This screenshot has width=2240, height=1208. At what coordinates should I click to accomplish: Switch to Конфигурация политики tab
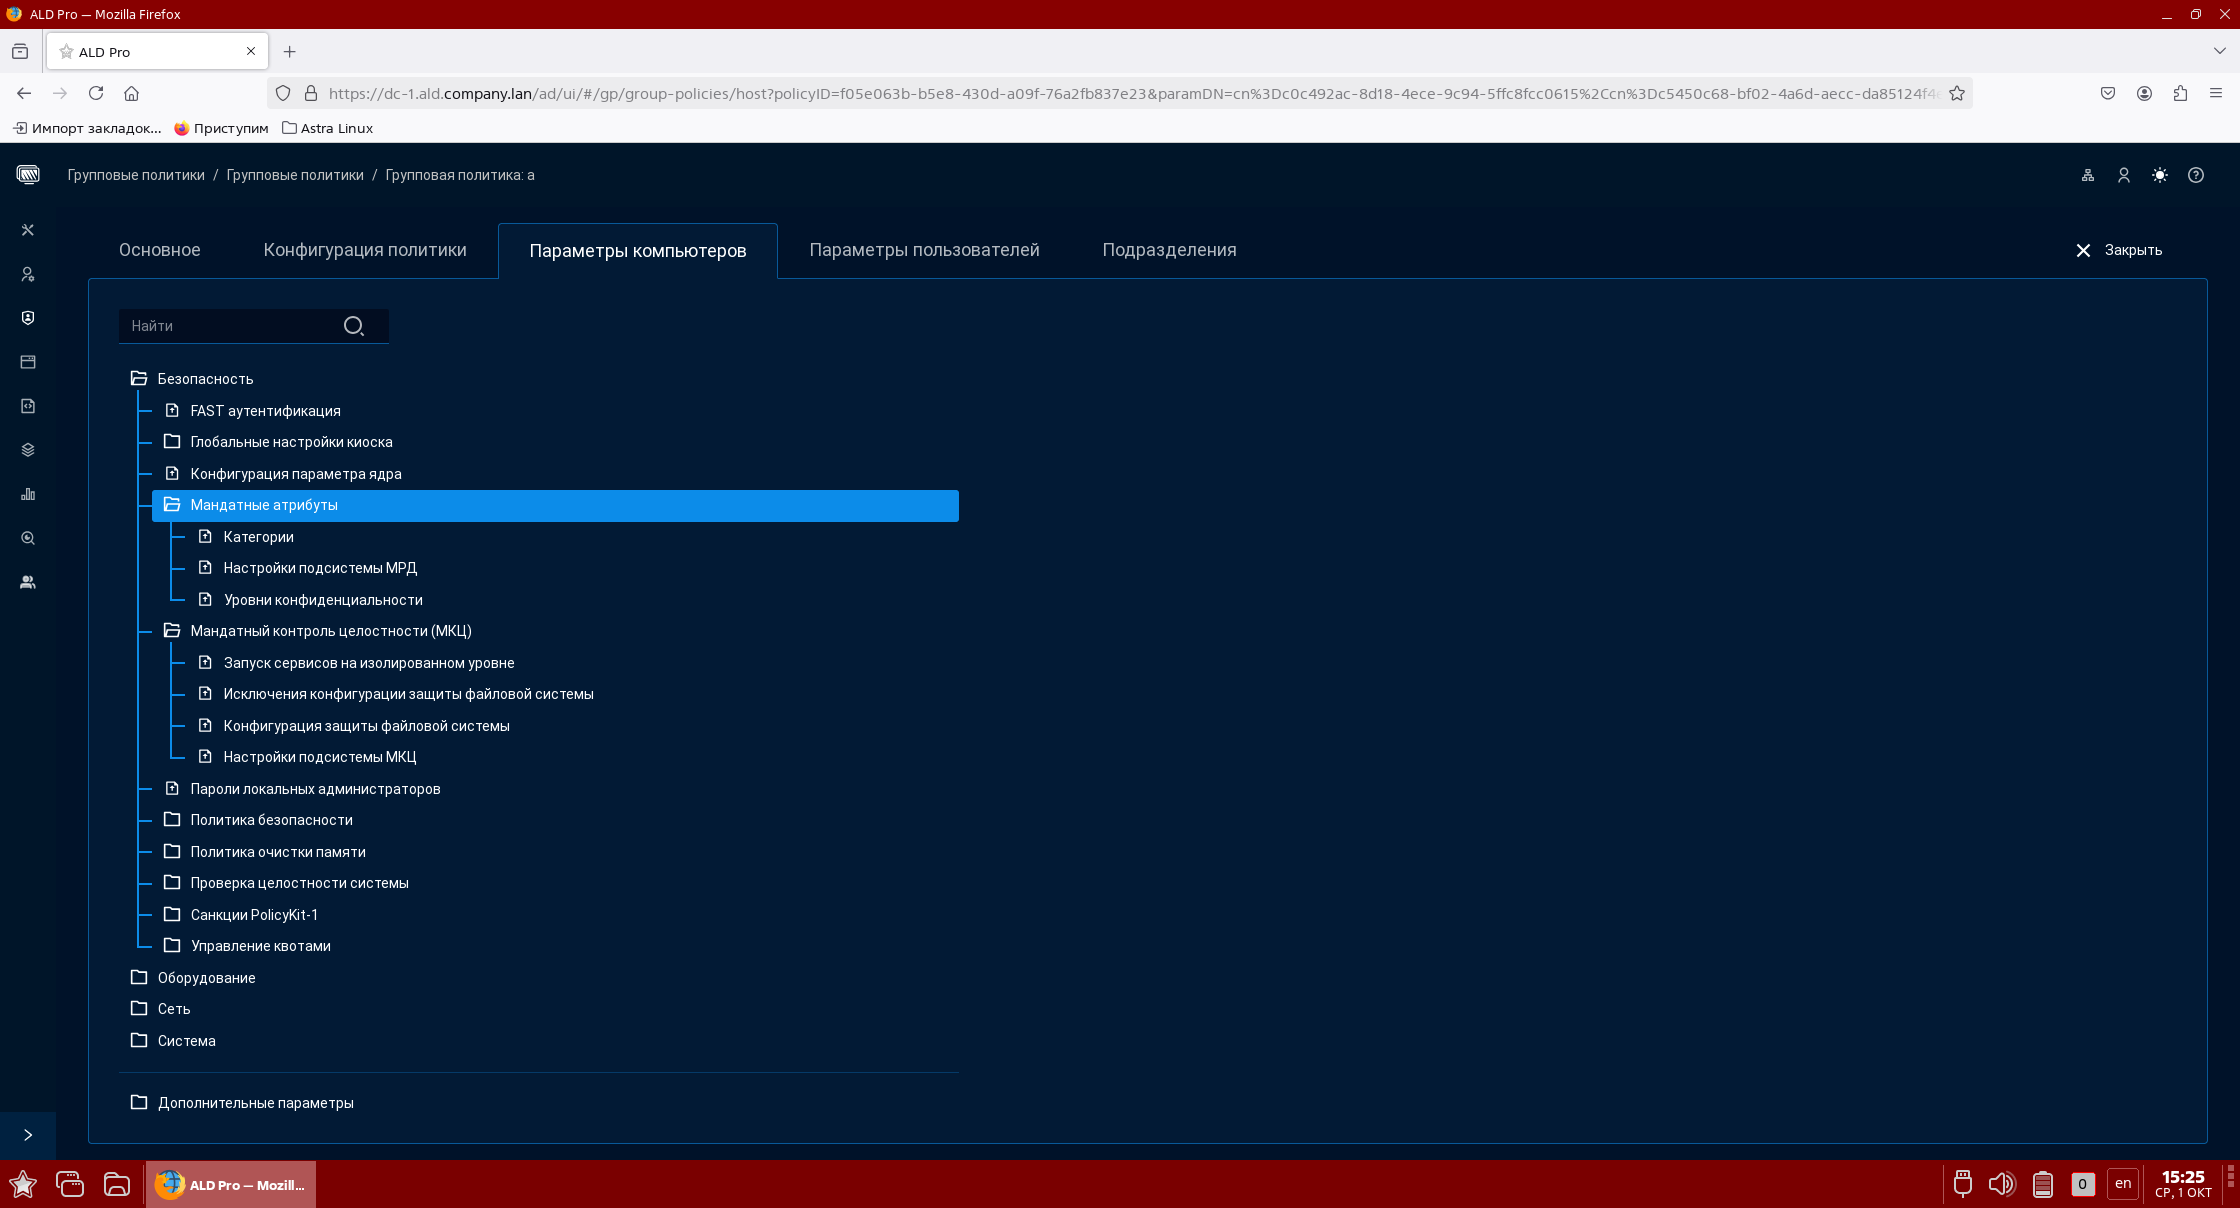[x=365, y=250]
